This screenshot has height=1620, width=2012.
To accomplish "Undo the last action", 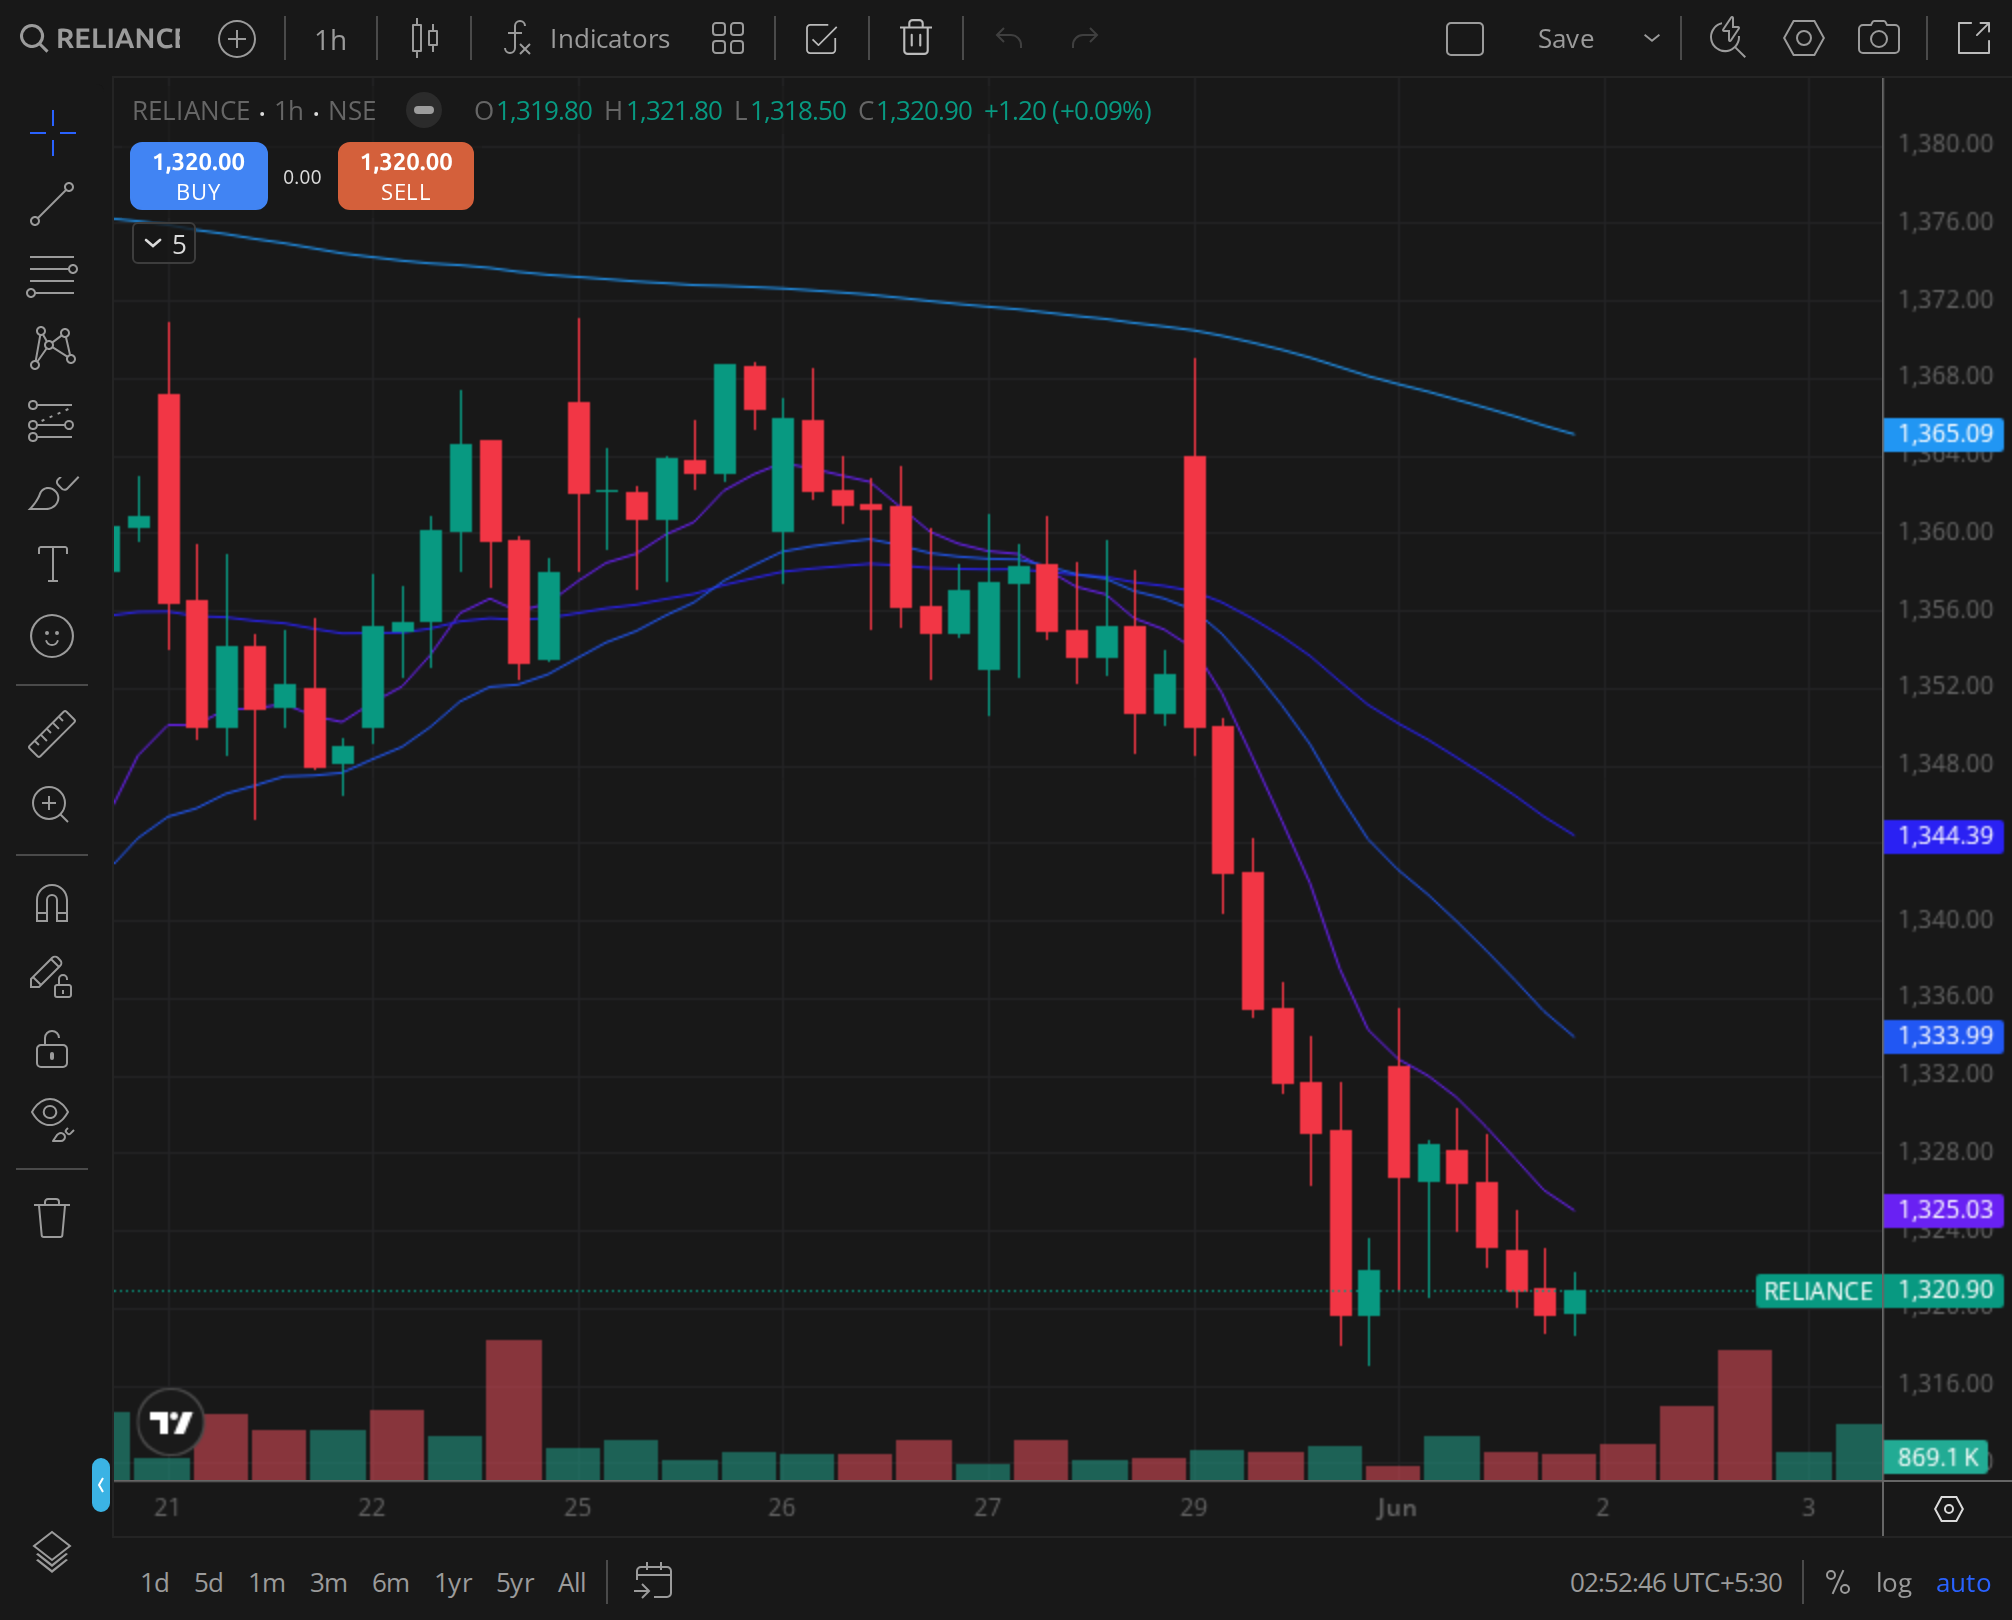I will [x=1009, y=39].
